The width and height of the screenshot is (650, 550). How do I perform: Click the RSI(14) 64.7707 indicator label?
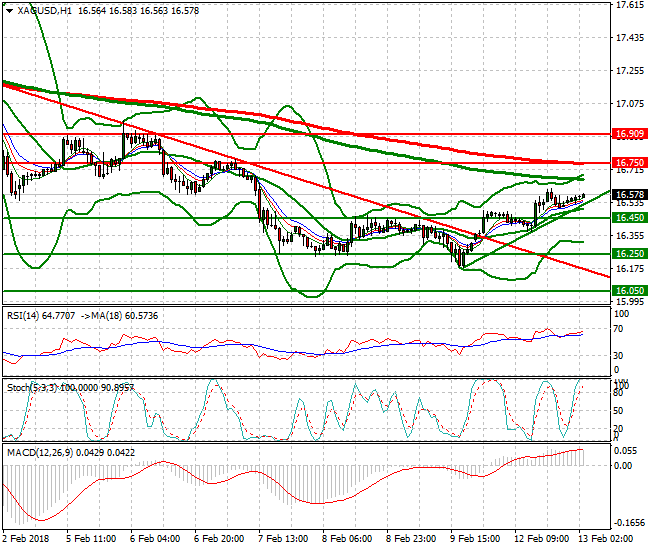pos(41,316)
